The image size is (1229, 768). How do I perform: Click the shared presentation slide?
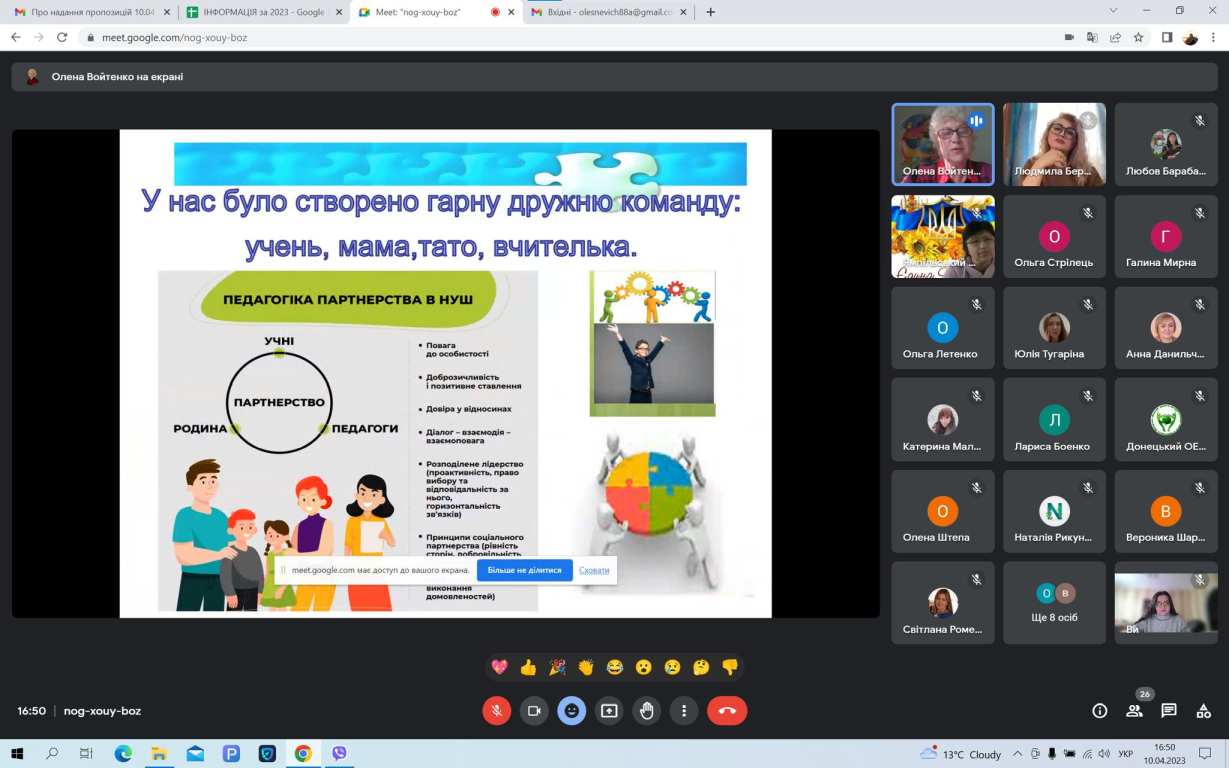[x=445, y=373]
